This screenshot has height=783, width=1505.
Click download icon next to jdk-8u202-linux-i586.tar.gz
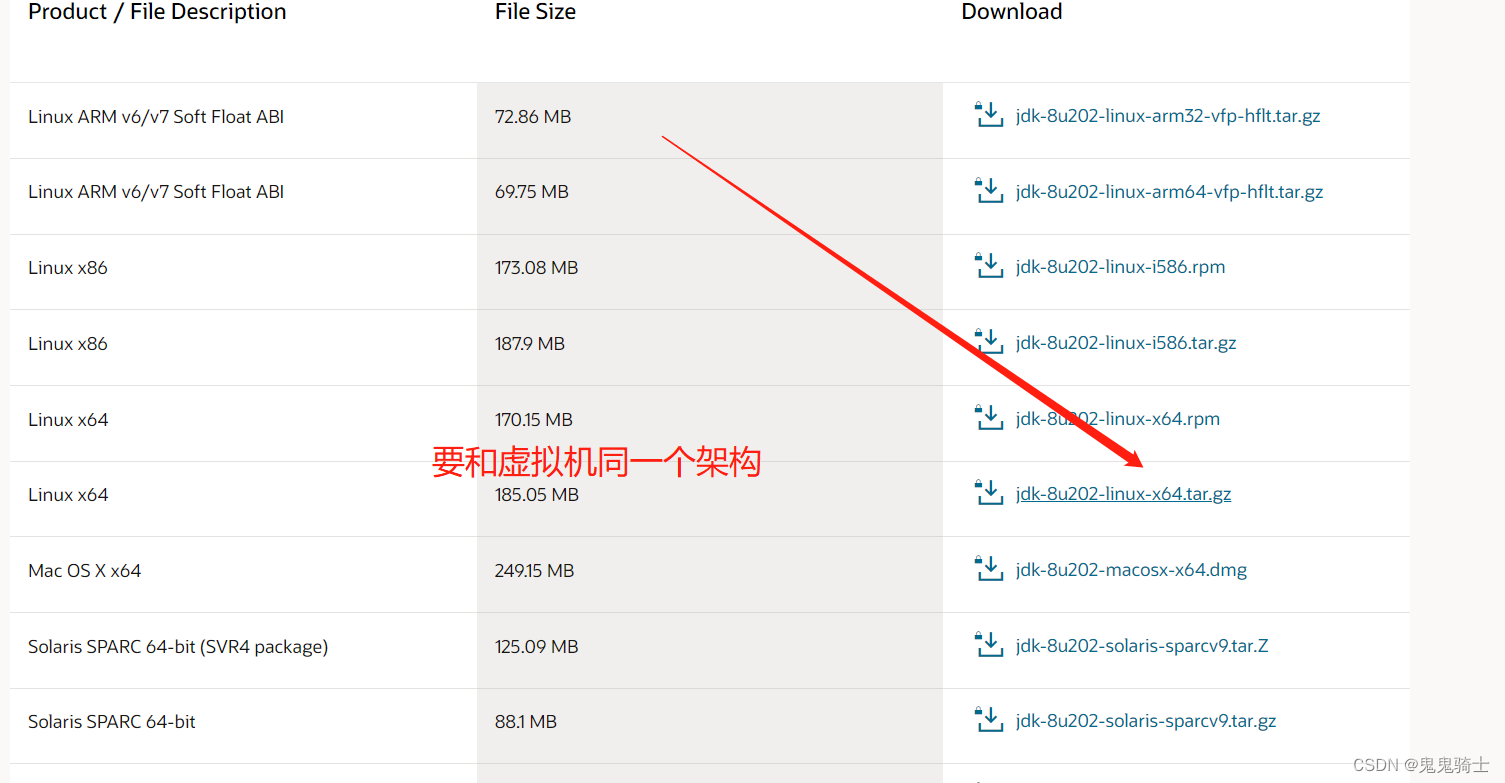pos(988,343)
